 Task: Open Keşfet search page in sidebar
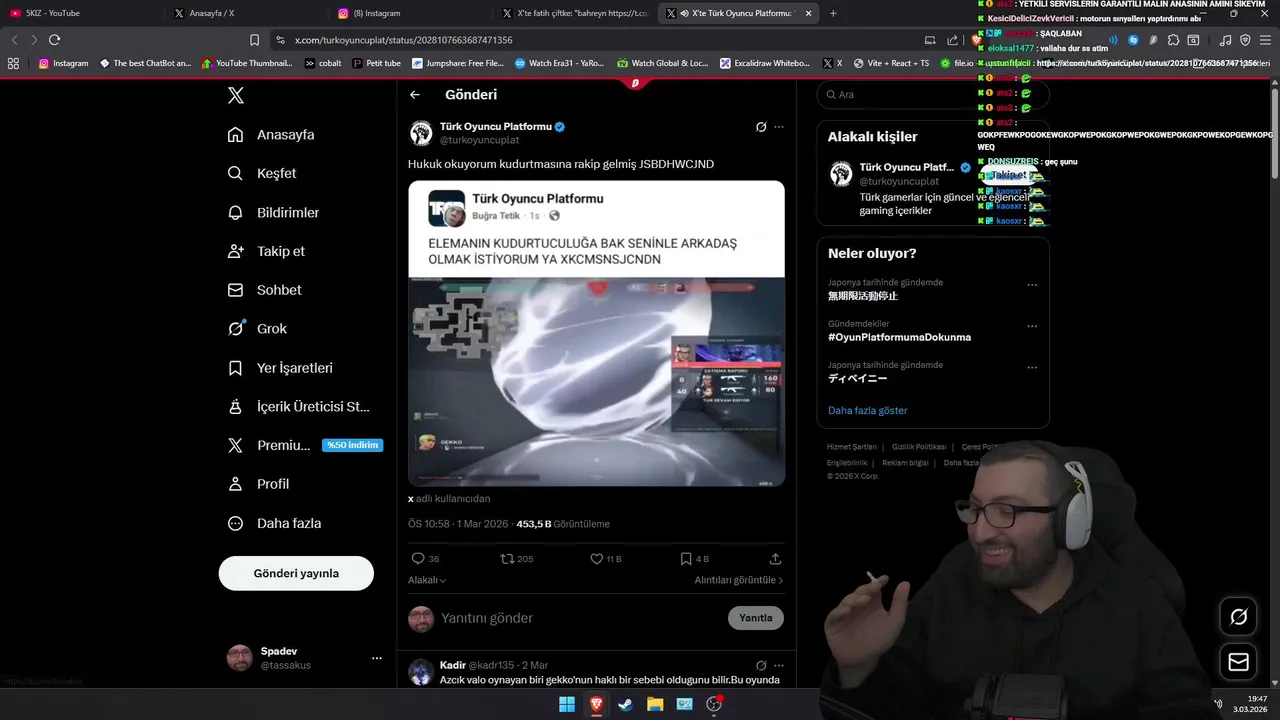click(x=262, y=173)
